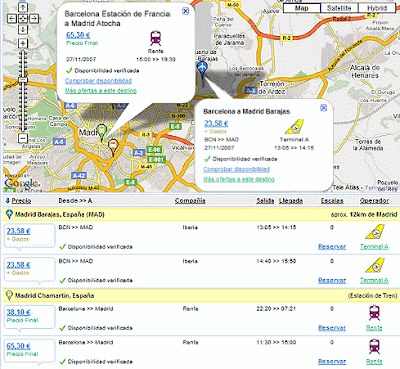
Task: Switch to Satellite map view
Action: (339, 8)
